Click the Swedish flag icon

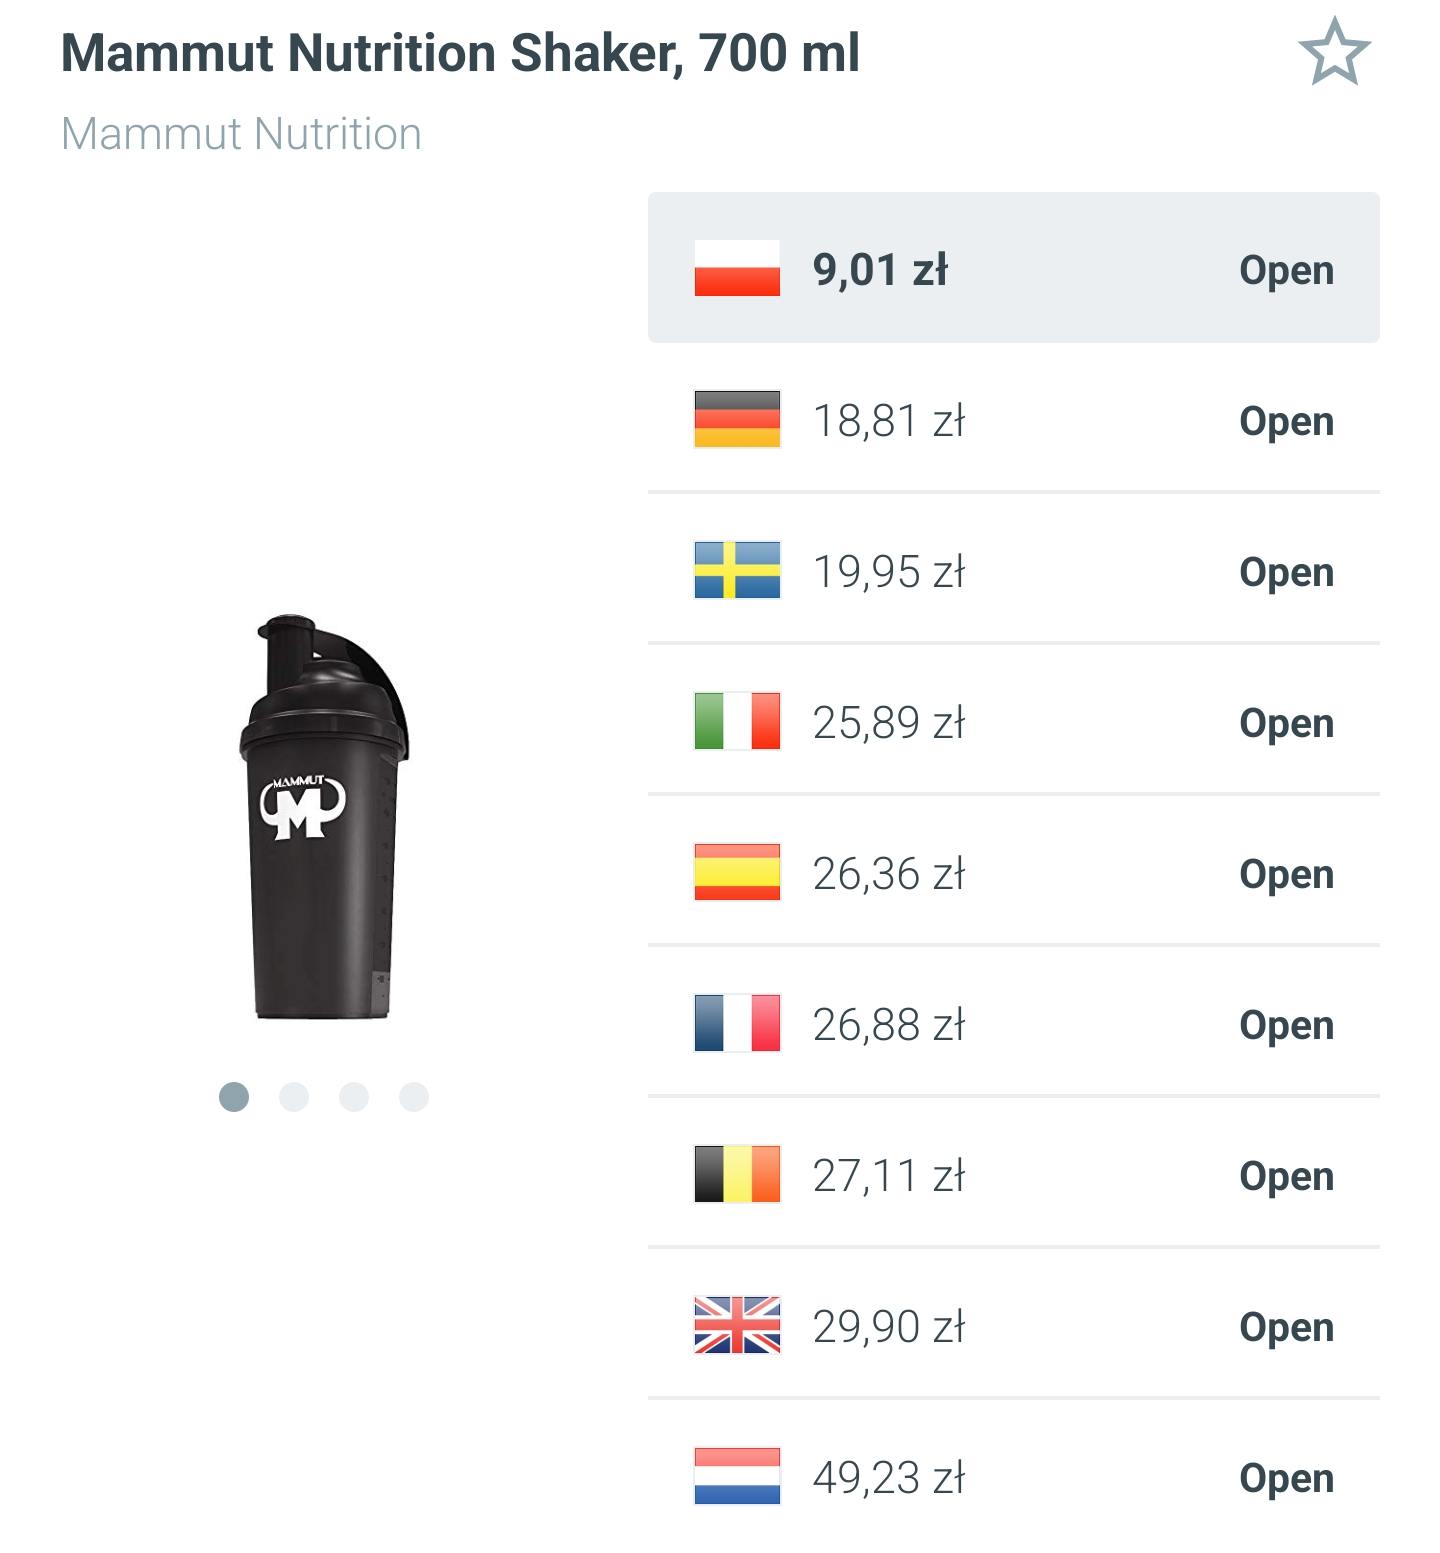[x=737, y=572]
